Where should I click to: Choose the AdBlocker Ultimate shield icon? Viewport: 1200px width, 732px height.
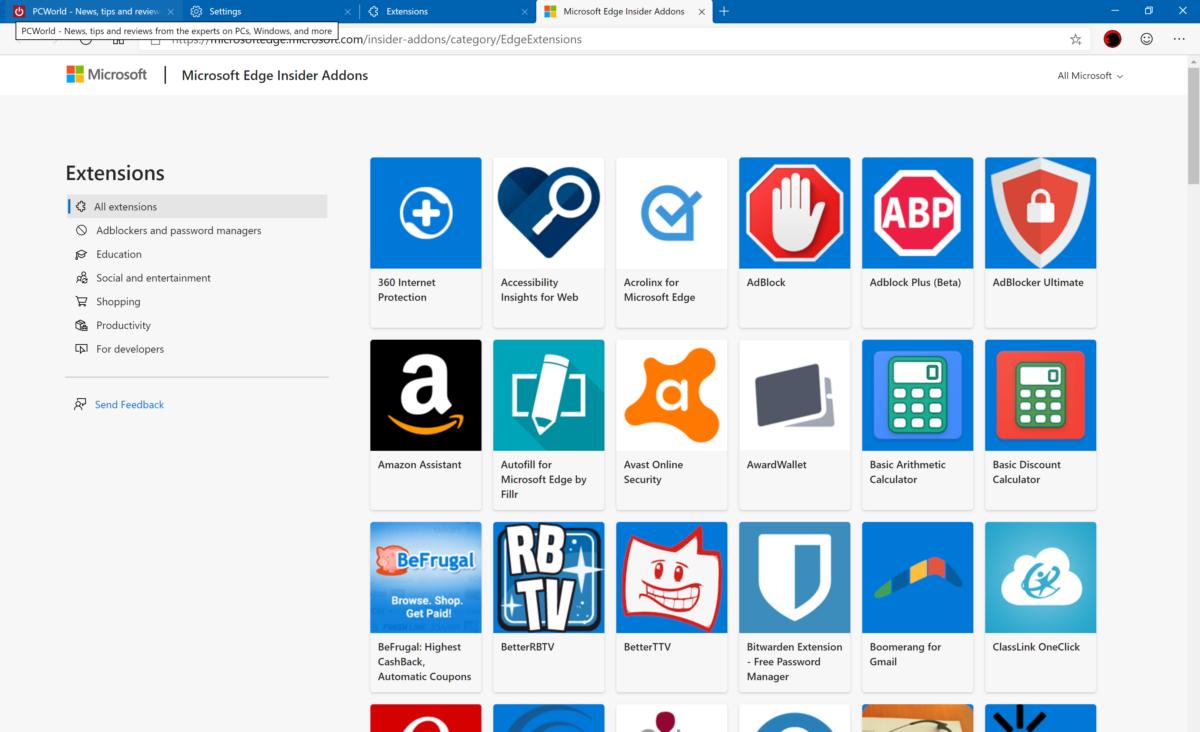coord(1040,213)
